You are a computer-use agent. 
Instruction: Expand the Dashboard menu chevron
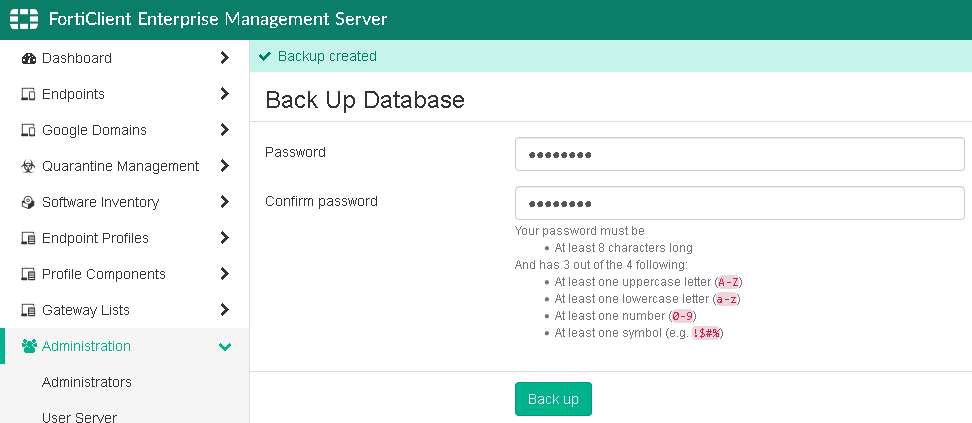coord(225,58)
